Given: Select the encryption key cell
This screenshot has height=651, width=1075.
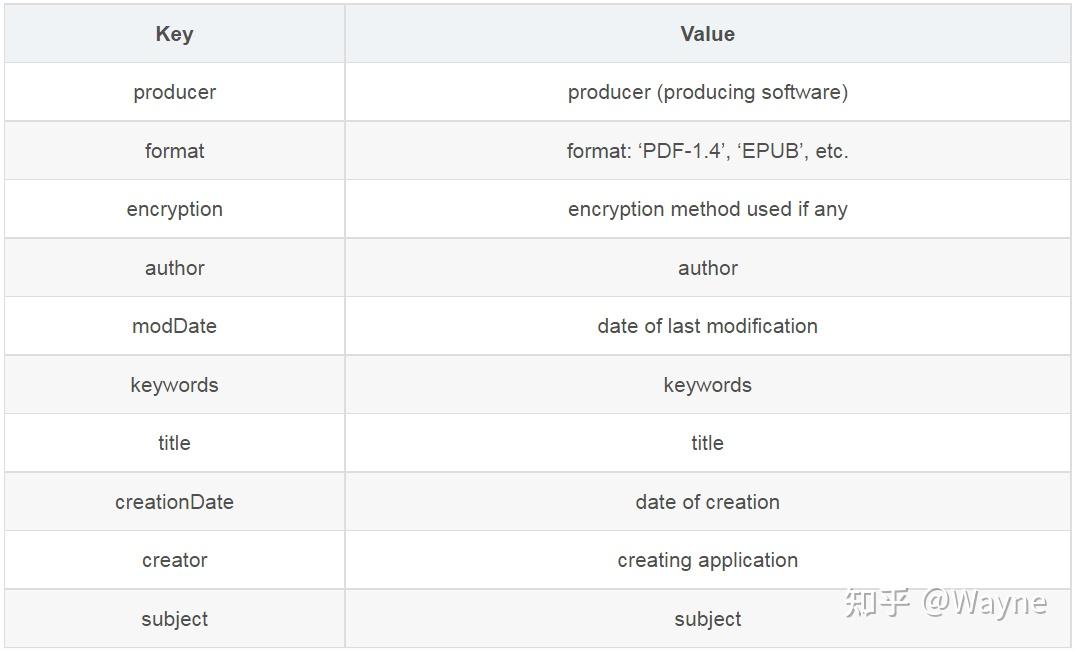Looking at the screenshot, I should click(x=174, y=209).
